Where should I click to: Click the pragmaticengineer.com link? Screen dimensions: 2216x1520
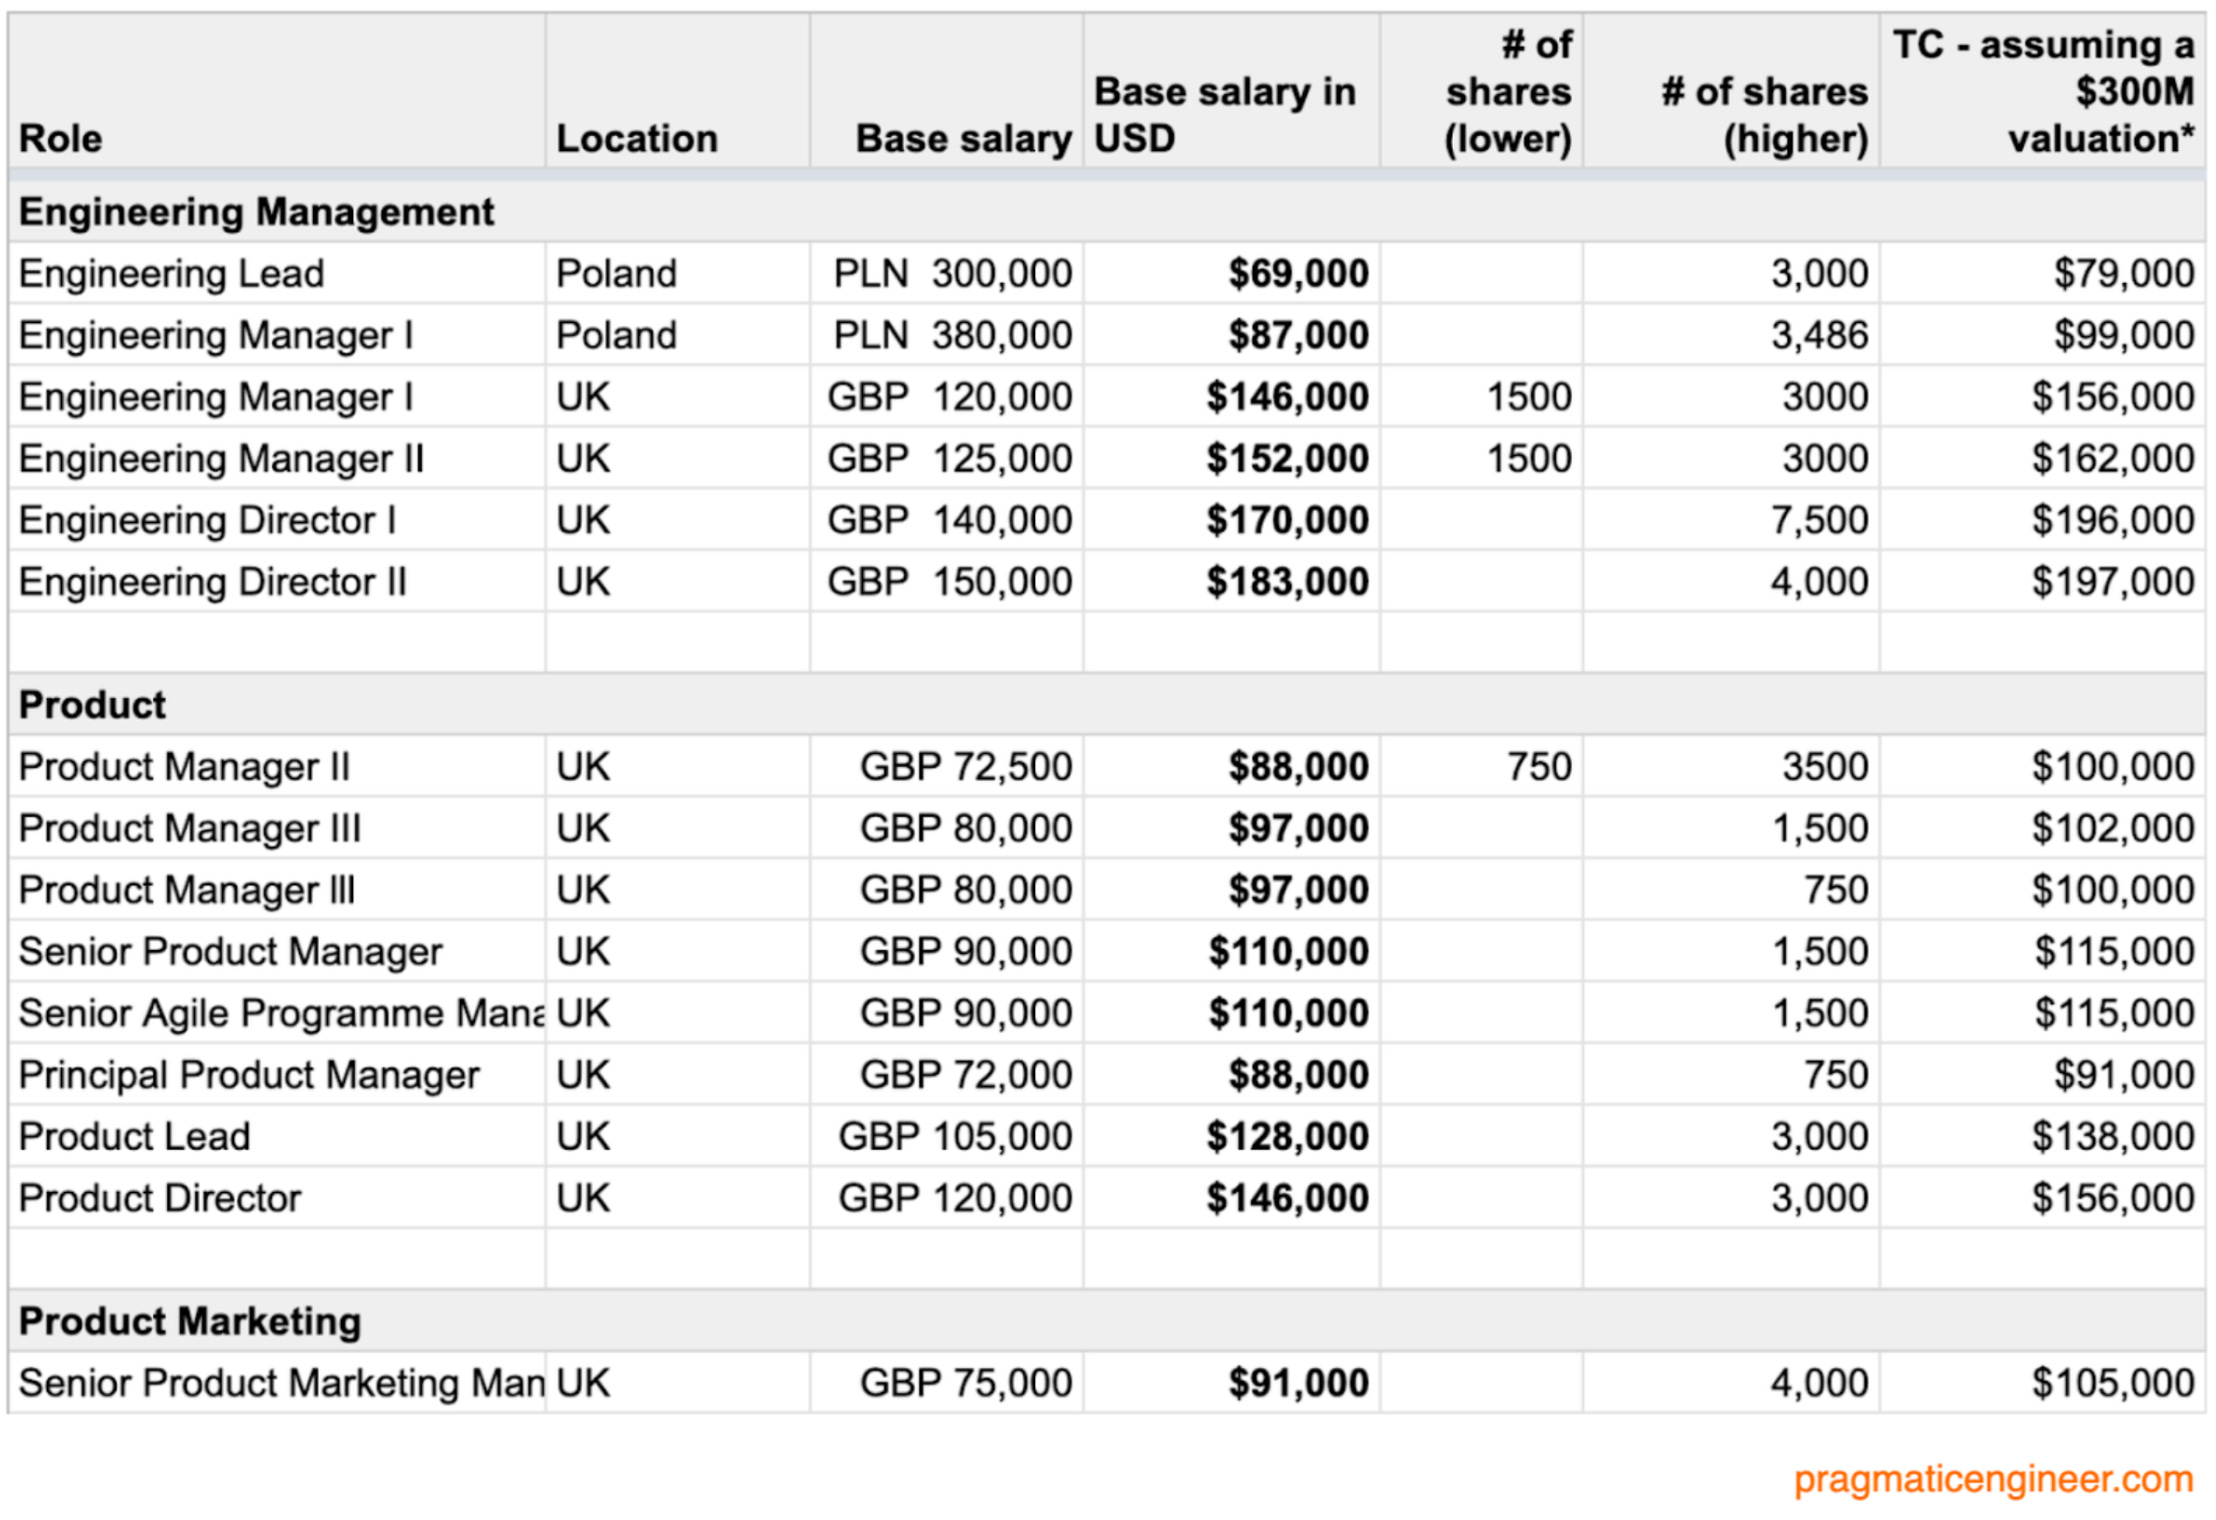[1992, 1479]
